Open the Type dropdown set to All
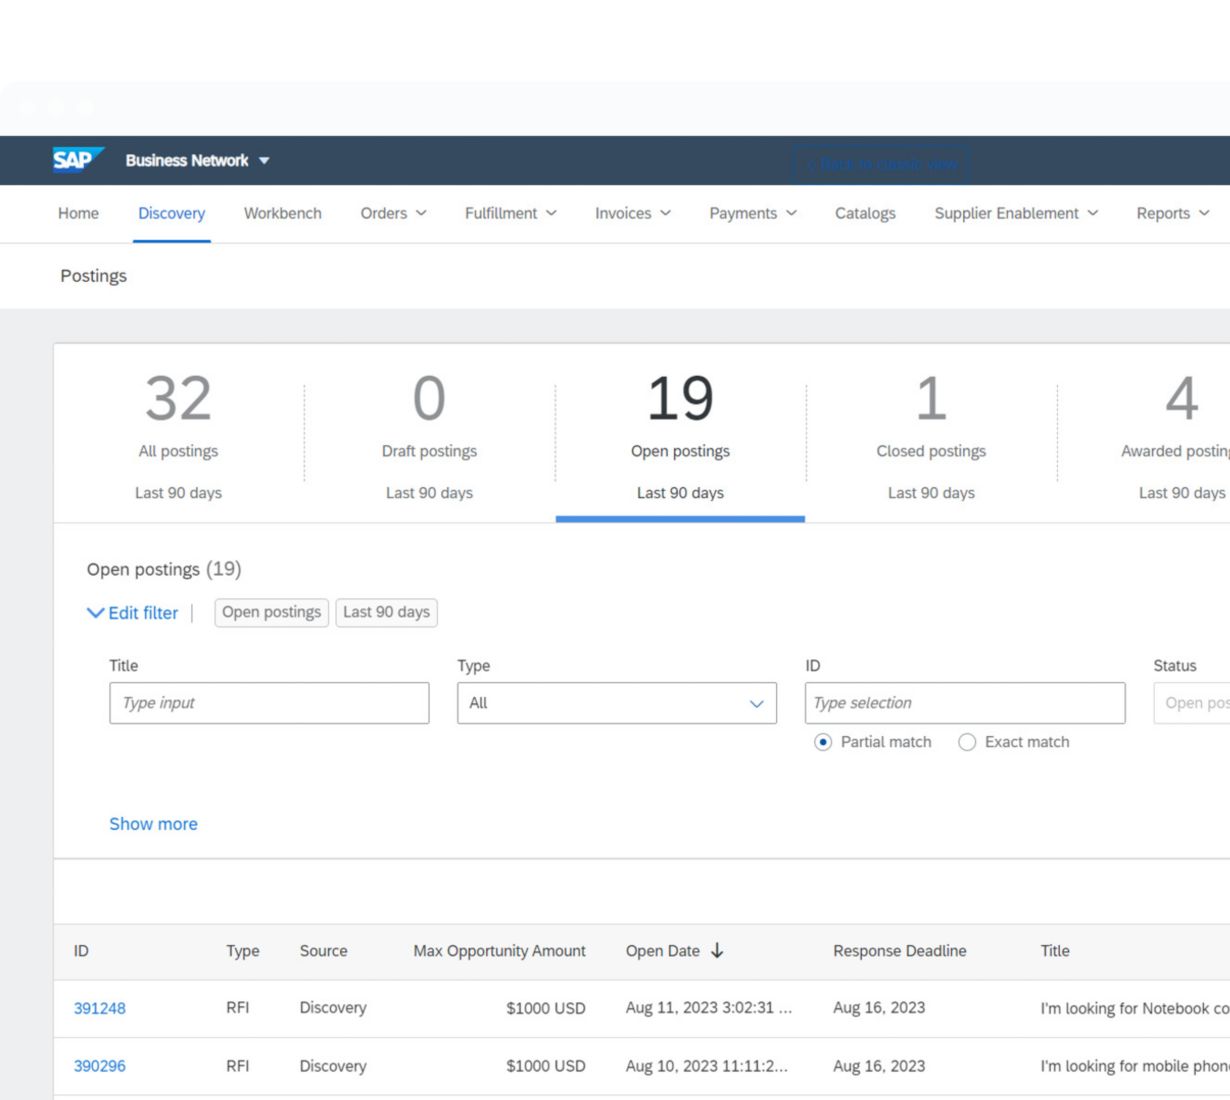1230x1100 pixels. tap(616, 703)
